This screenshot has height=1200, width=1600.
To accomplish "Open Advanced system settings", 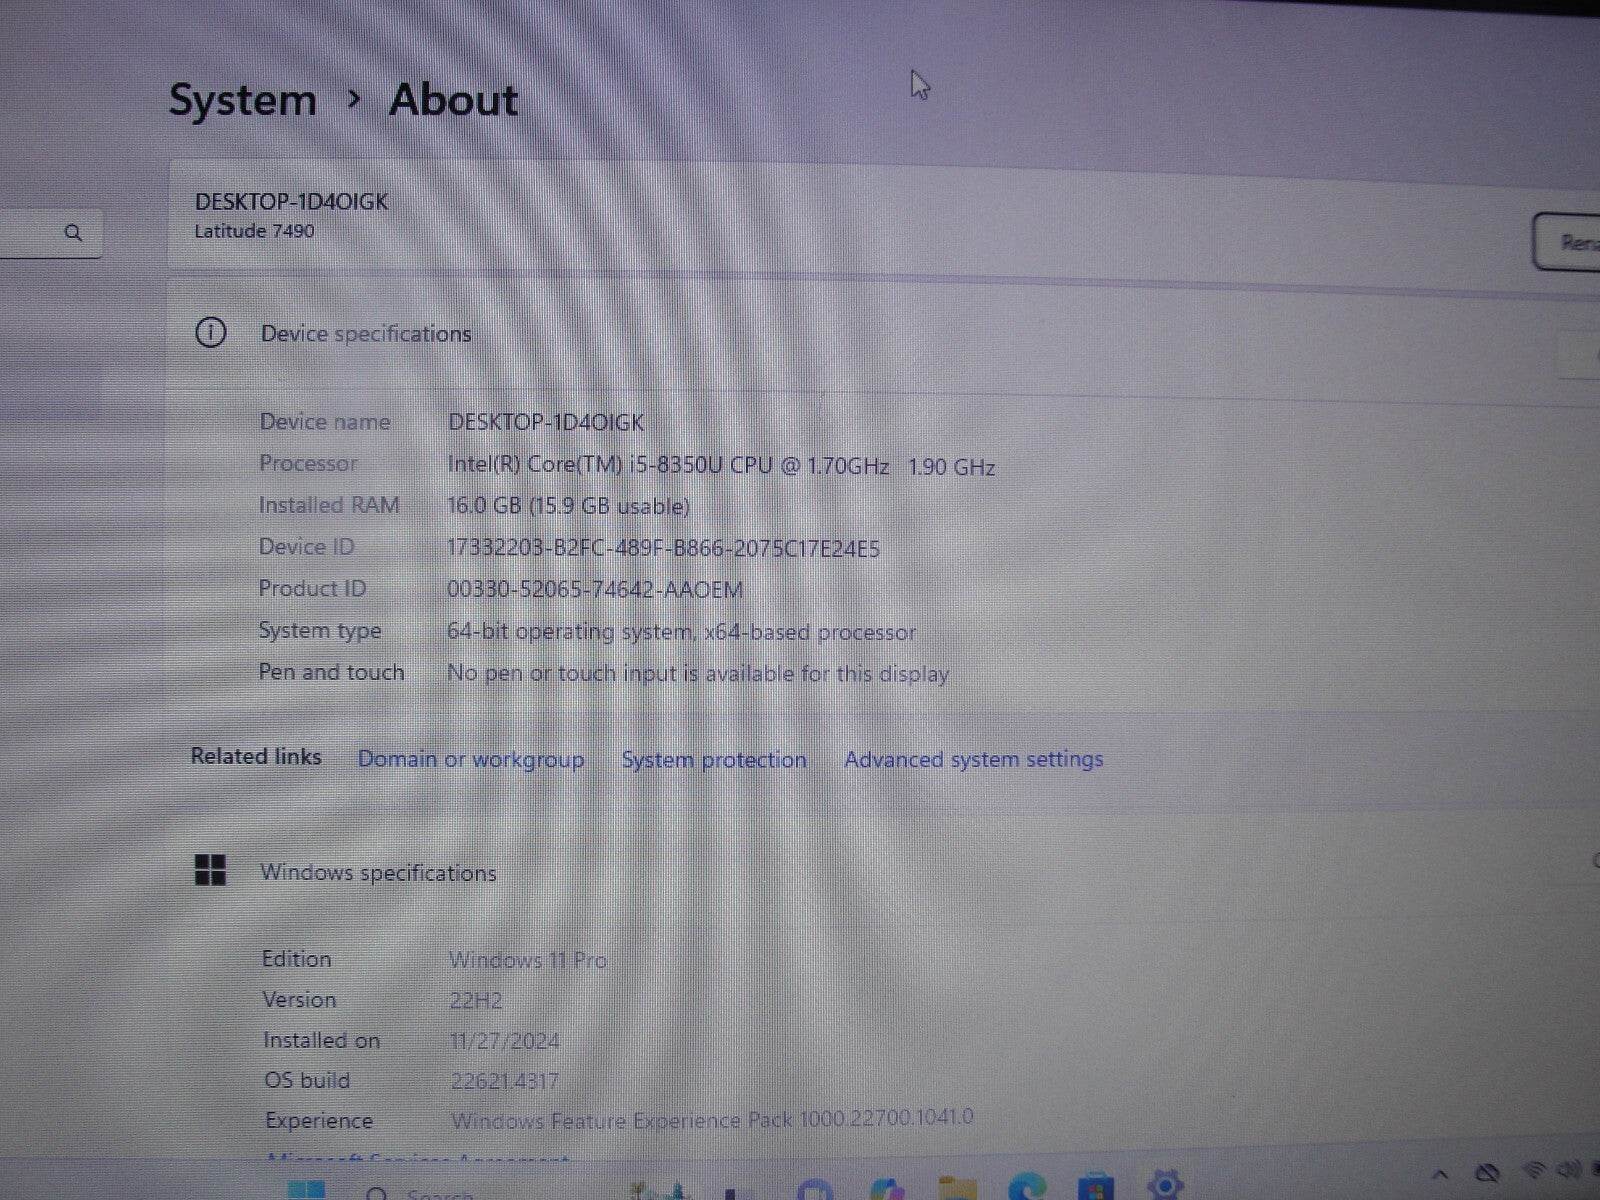I will tap(973, 760).
